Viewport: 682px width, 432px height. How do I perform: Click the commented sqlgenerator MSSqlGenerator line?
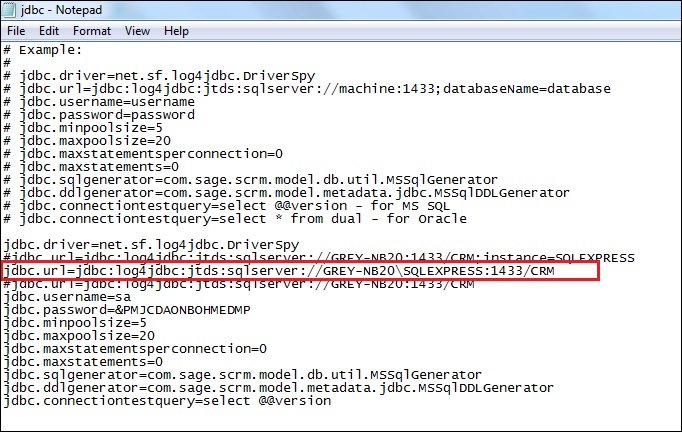251,180
